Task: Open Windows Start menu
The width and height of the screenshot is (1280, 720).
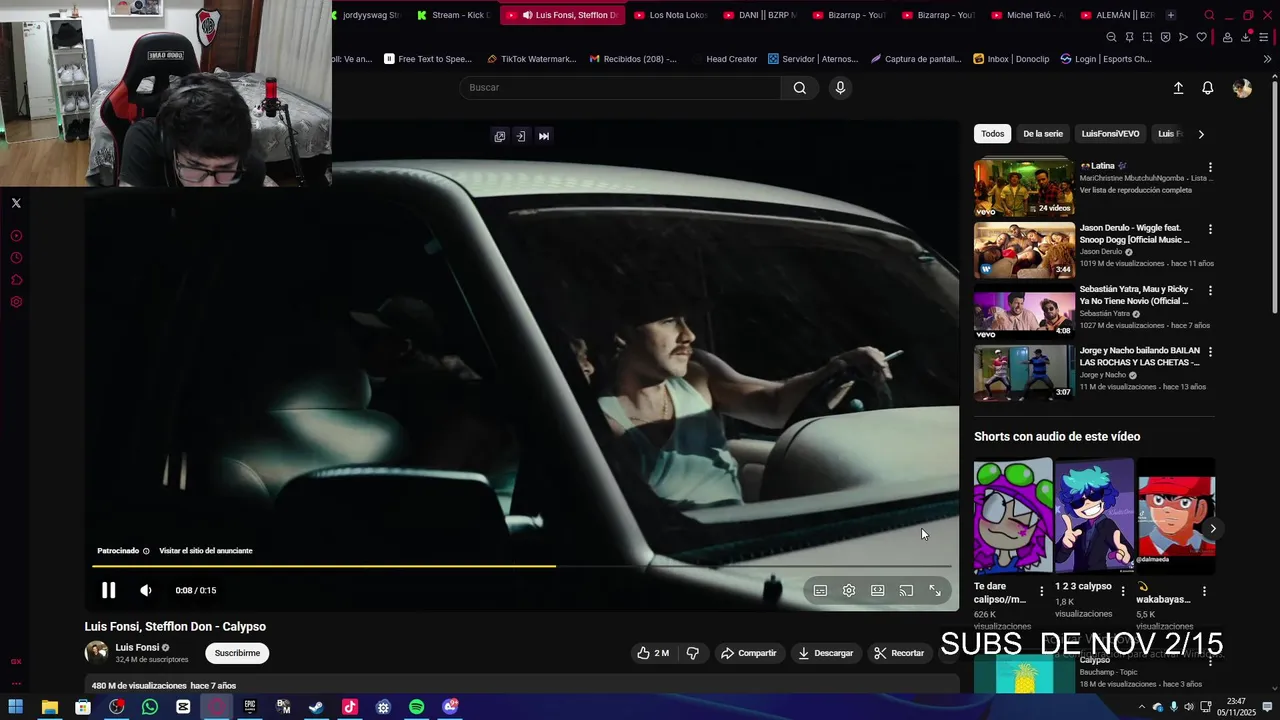Action: click(16, 707)
